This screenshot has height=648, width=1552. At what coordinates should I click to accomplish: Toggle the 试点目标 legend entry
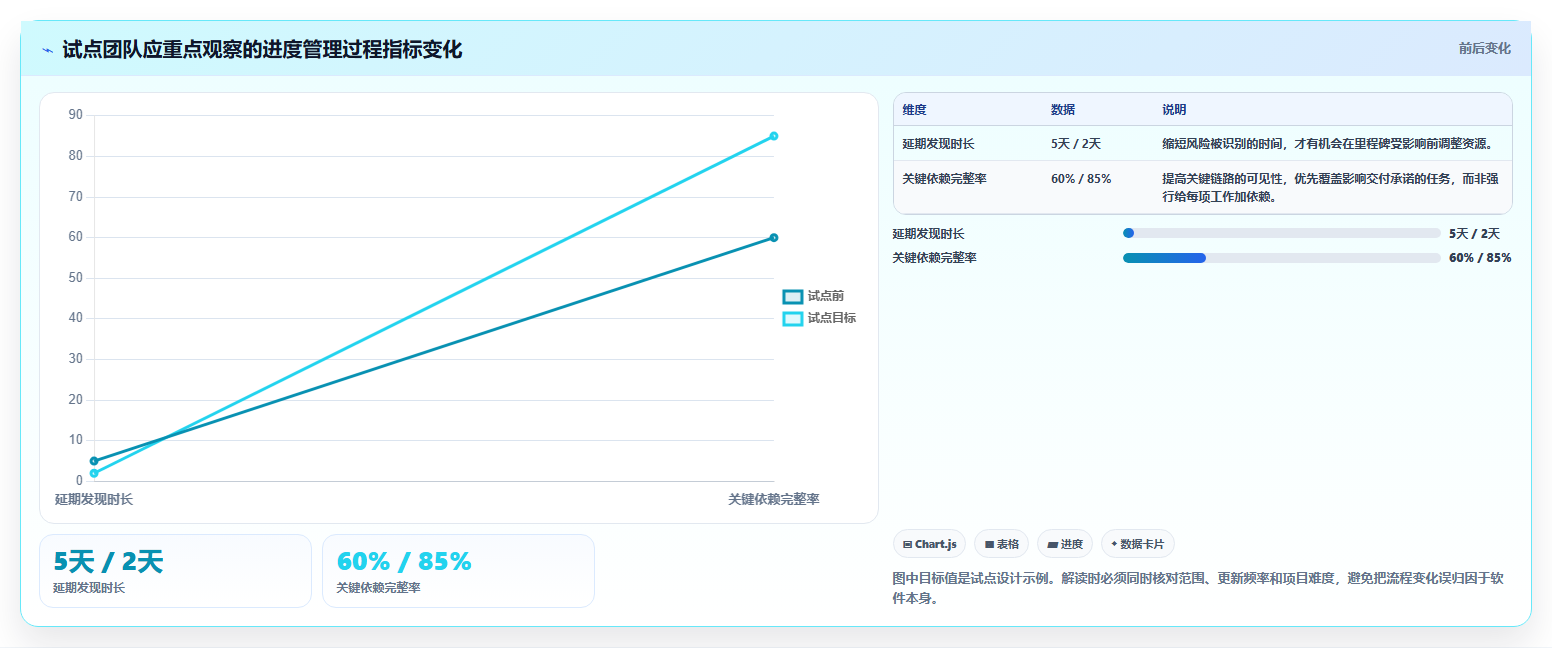pyautogui.click(x=819, y=318)
